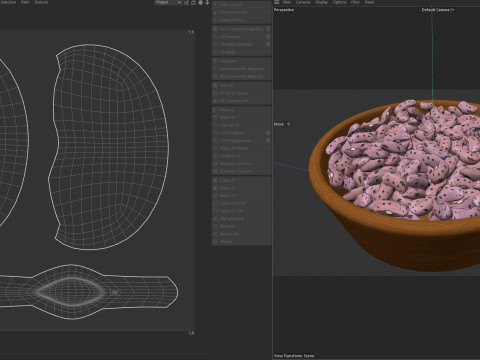Choose Clear UV Pins command
The height and width of the screenshot is (360, 480).
pyautogui.click(x=242, y=20)
